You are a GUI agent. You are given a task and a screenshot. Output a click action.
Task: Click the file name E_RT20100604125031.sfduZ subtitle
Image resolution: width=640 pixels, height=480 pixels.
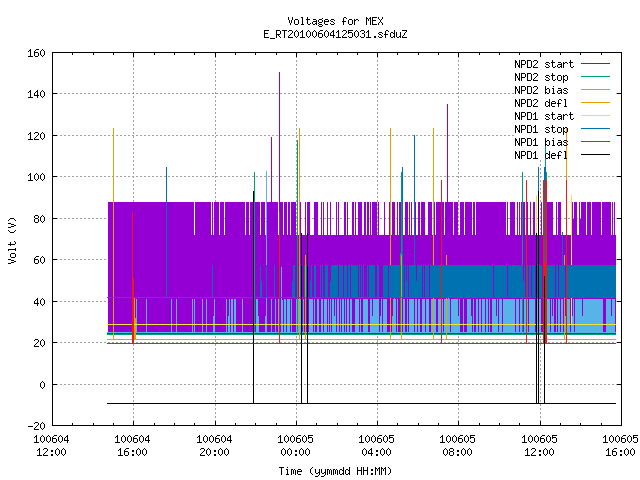point(335,34)
